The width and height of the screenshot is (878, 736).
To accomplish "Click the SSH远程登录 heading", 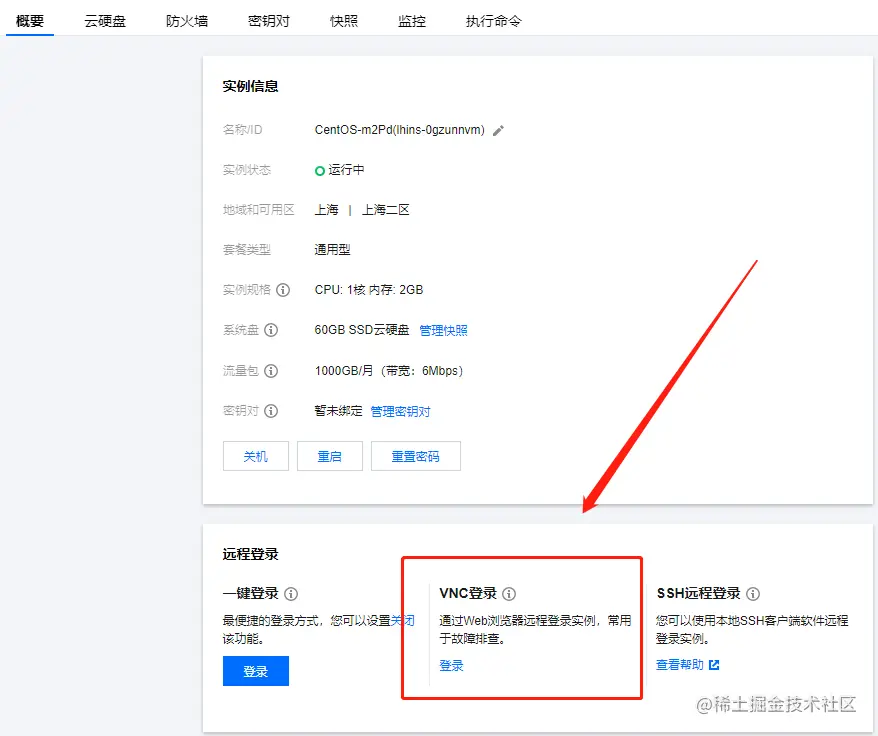I will coord(698,593).
